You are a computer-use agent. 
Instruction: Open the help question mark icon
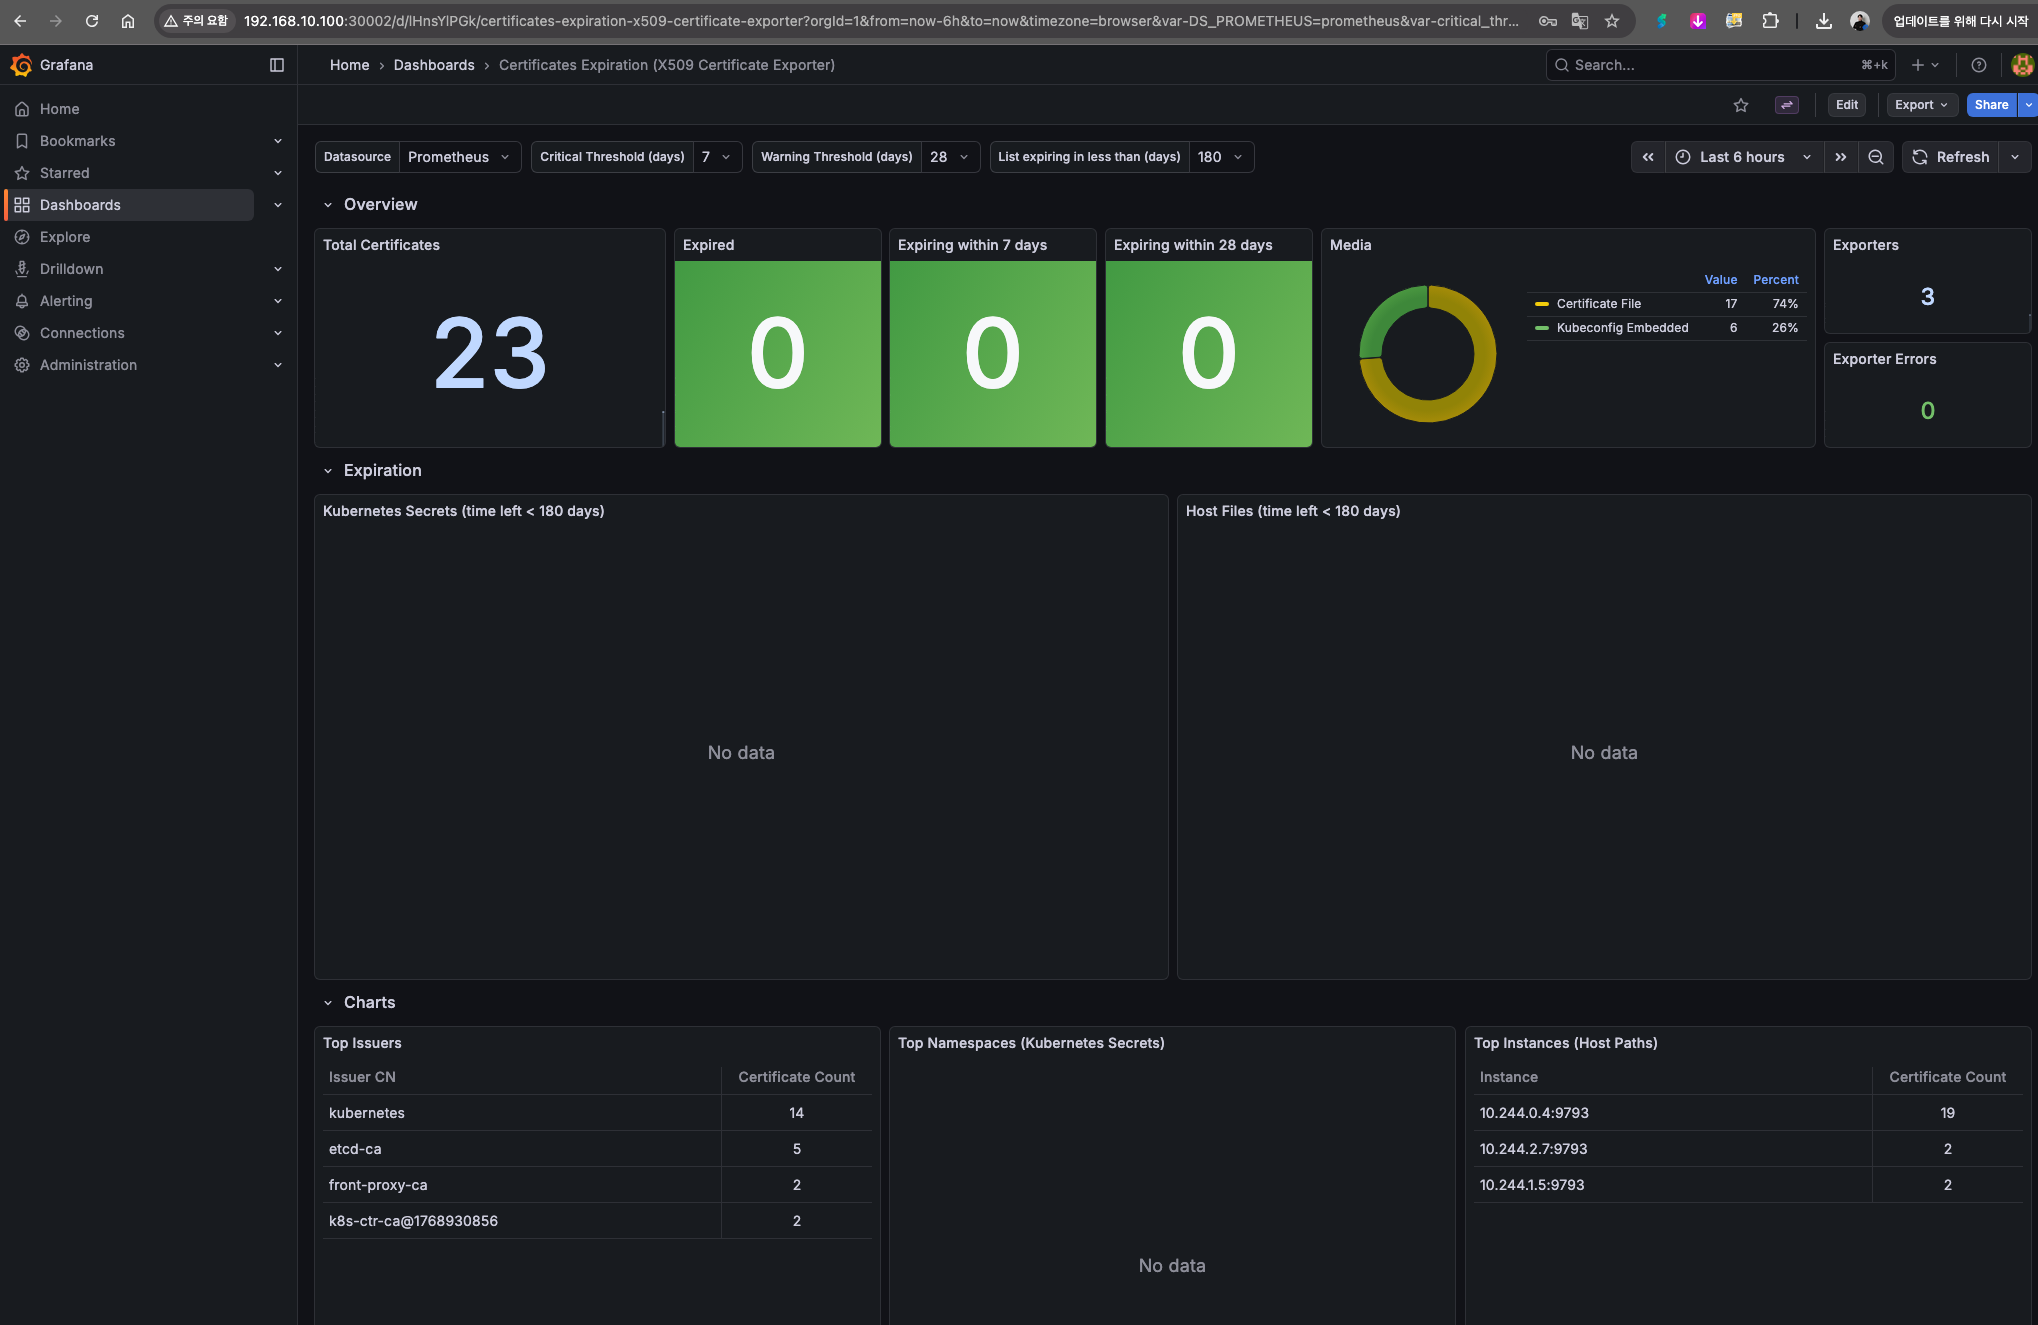click(1978, 65)
